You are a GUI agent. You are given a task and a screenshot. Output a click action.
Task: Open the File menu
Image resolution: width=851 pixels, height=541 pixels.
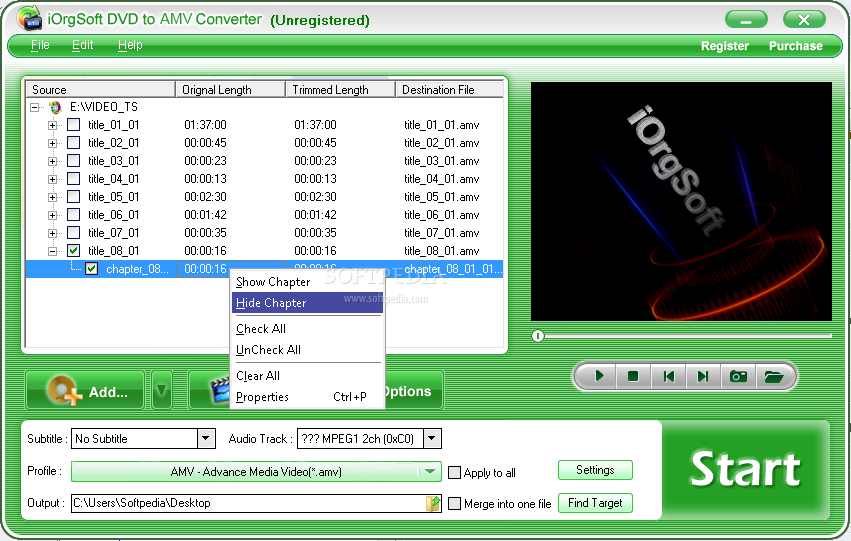[40, 45]
